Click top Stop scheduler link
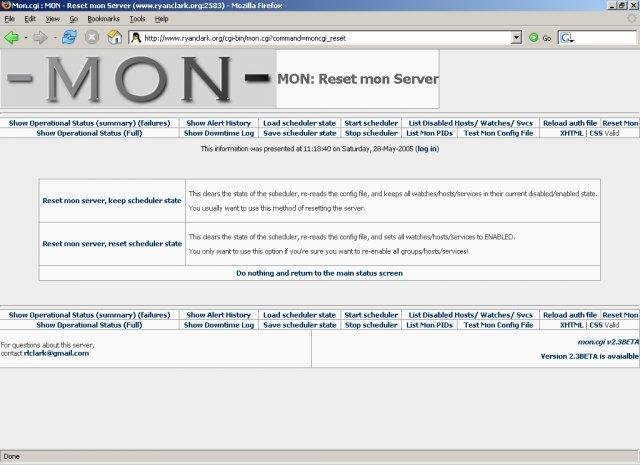Viewport: 640px width, 465px height. (x=371, y=133)
